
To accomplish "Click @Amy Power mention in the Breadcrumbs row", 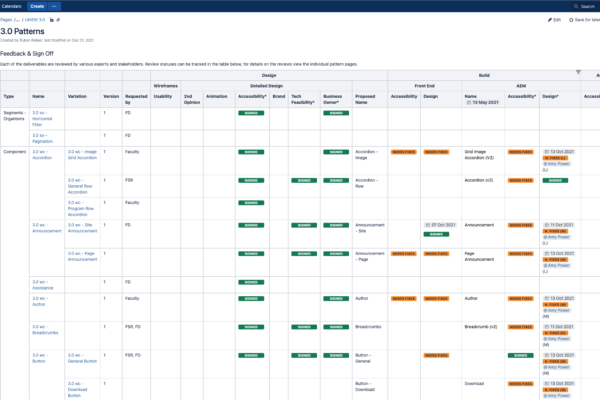I will [x=556, y=339].
